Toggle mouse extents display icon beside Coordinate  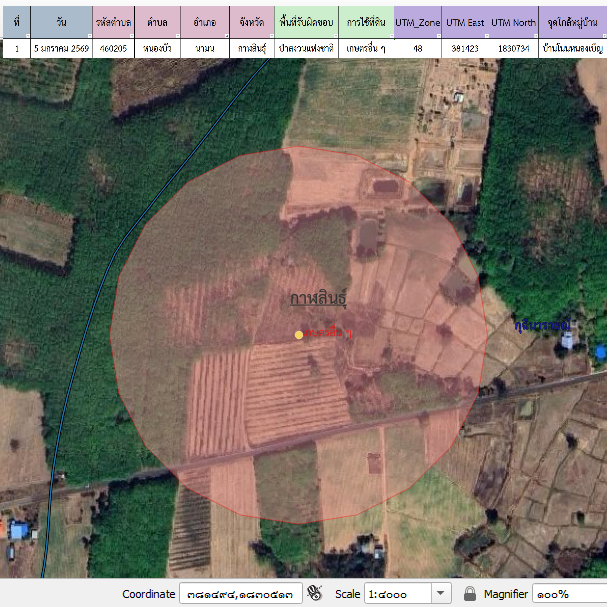(314, 593)
